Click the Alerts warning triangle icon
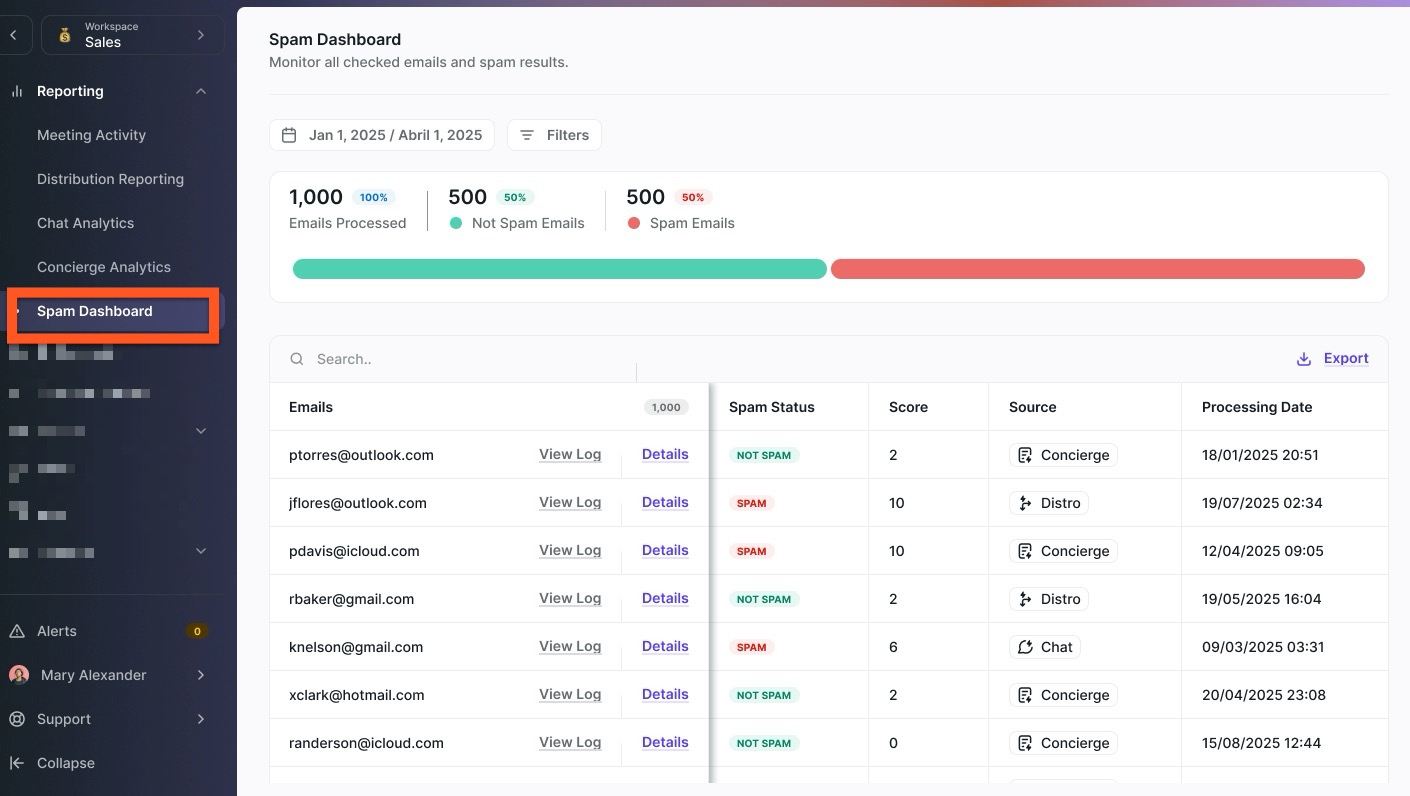 [x=17, y=631]
